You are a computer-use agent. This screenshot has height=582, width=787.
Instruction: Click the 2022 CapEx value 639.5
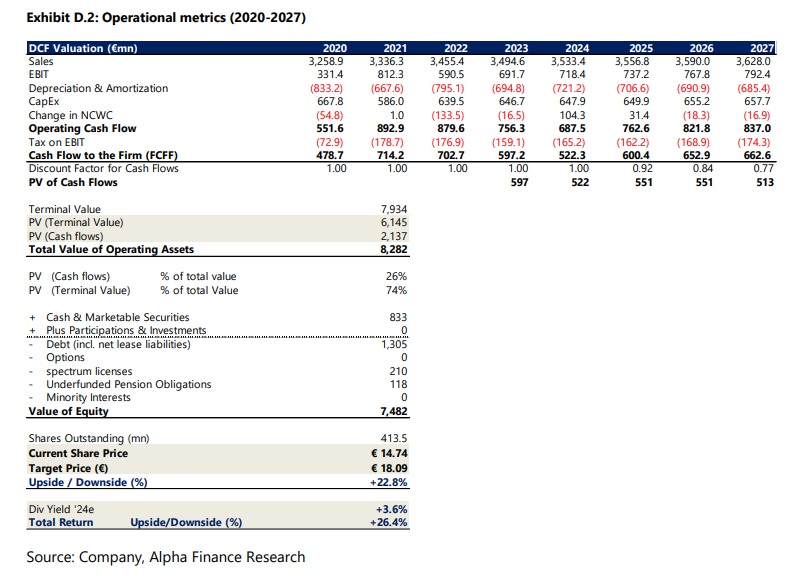(x=451, y=101)
